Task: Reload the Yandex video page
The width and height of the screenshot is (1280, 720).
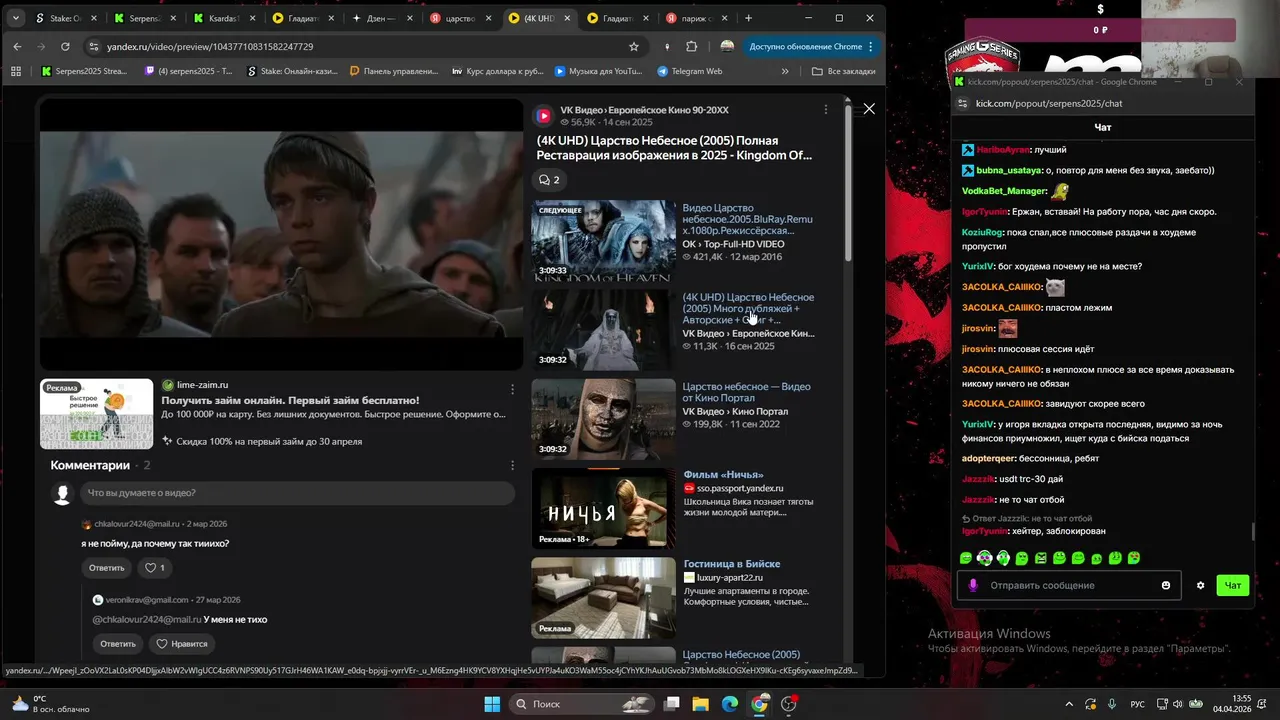Action: click(65, 46)
